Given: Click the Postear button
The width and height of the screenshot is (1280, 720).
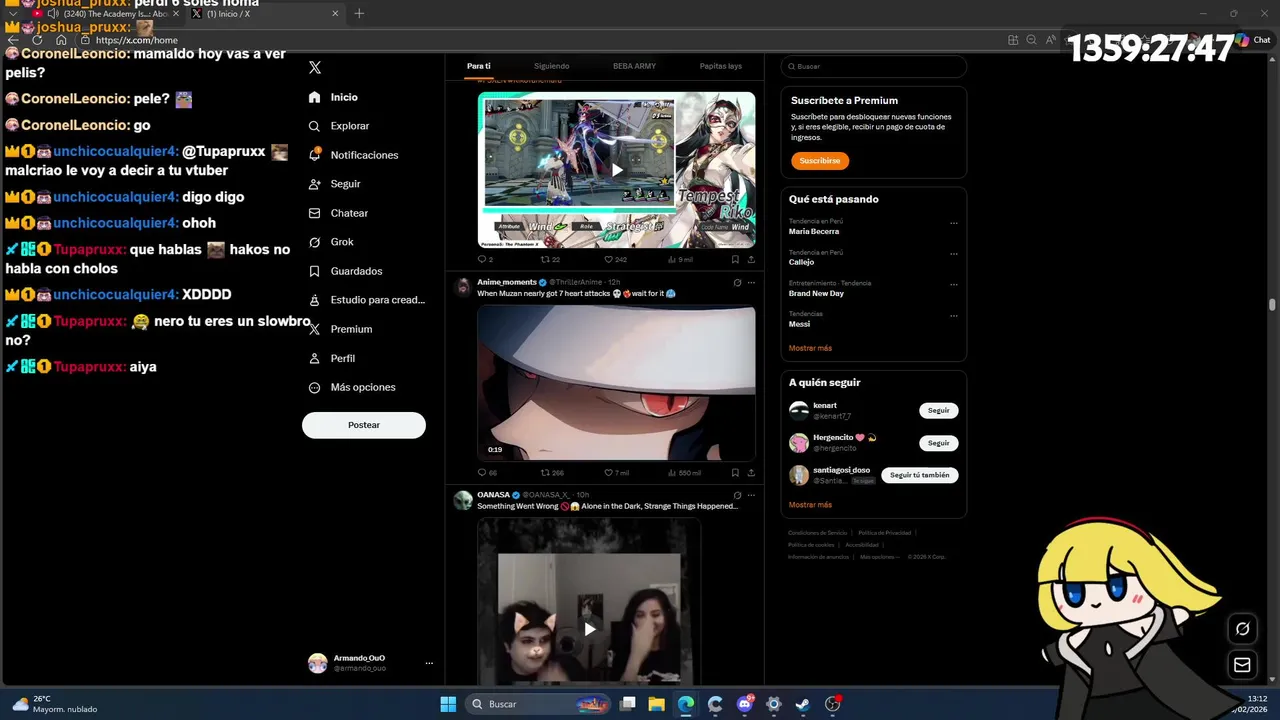Looking at the screenshot, I should pyautogui.click(x=364, y=425).
